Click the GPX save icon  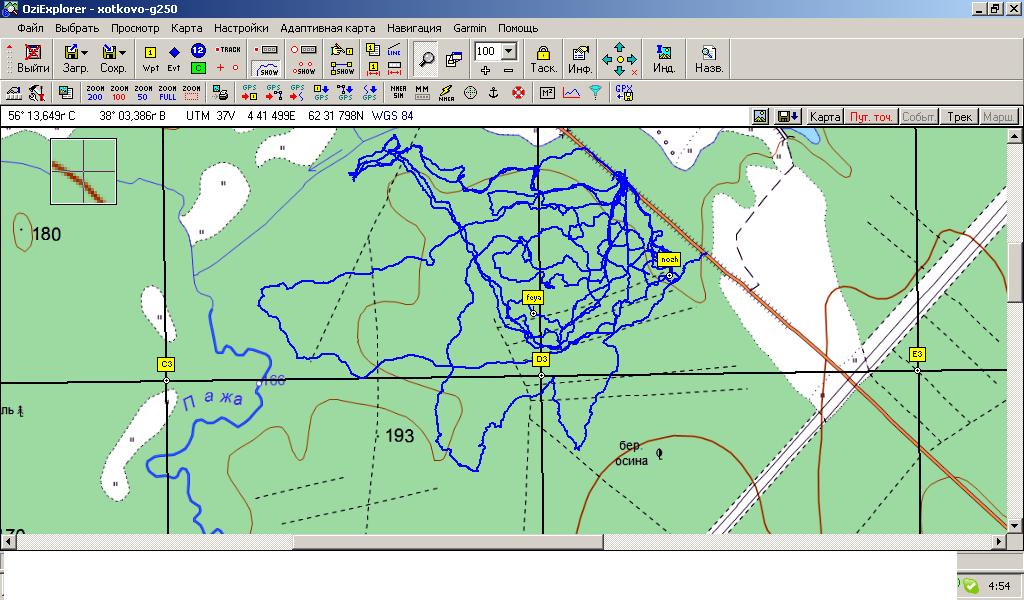(x=624, y=93)
